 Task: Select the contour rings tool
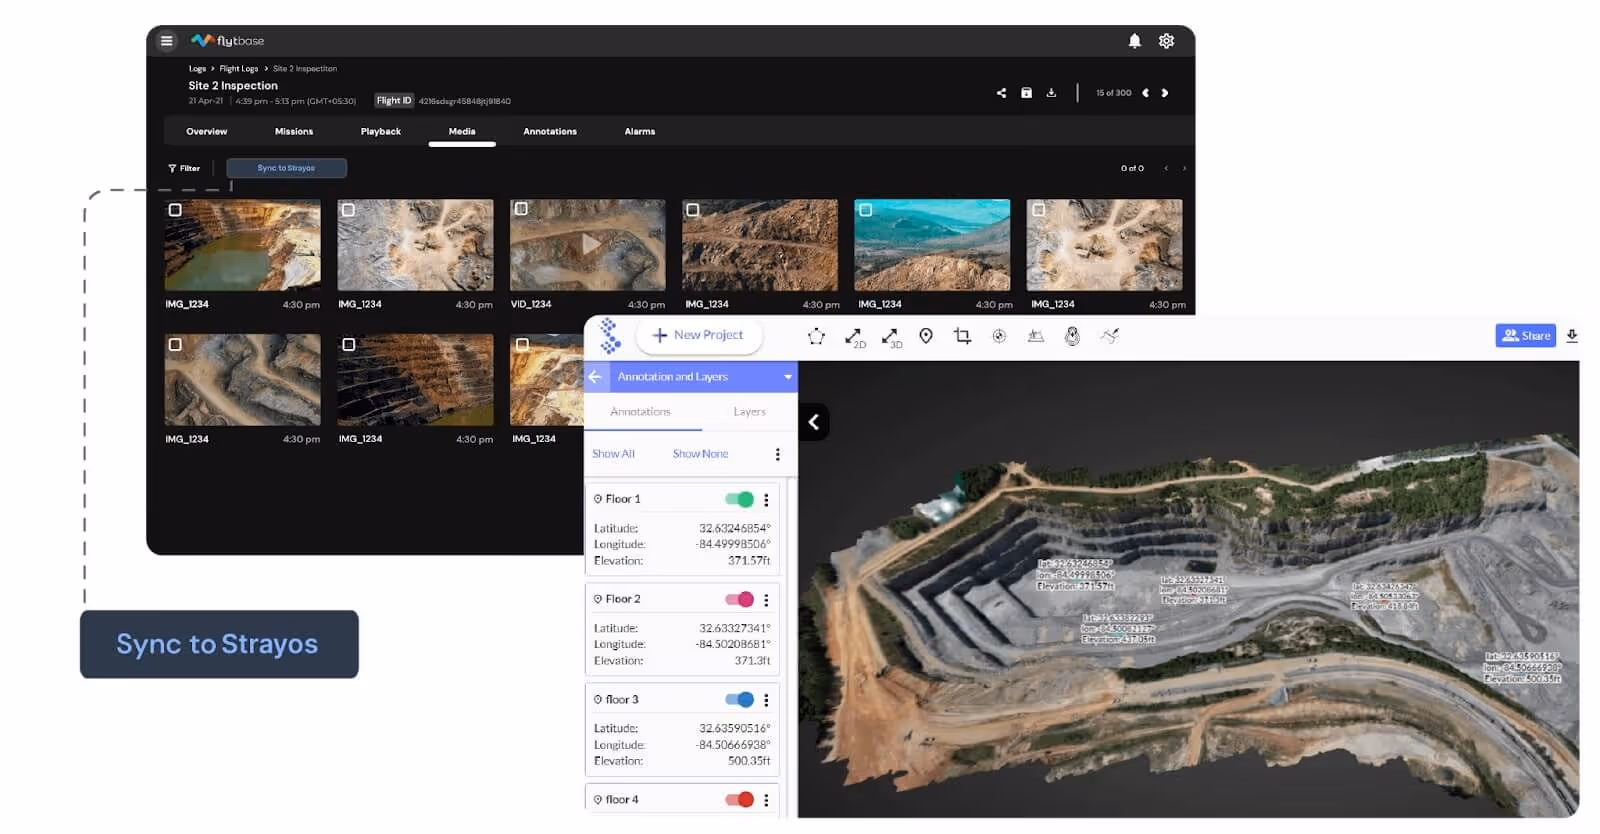point(1072,336)
